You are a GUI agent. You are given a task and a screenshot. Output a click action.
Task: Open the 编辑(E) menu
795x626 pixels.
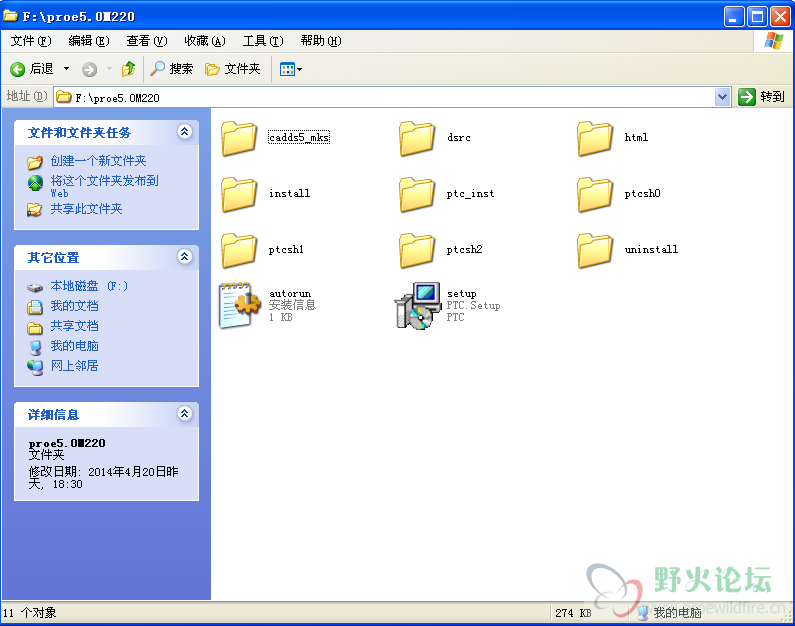89,41
